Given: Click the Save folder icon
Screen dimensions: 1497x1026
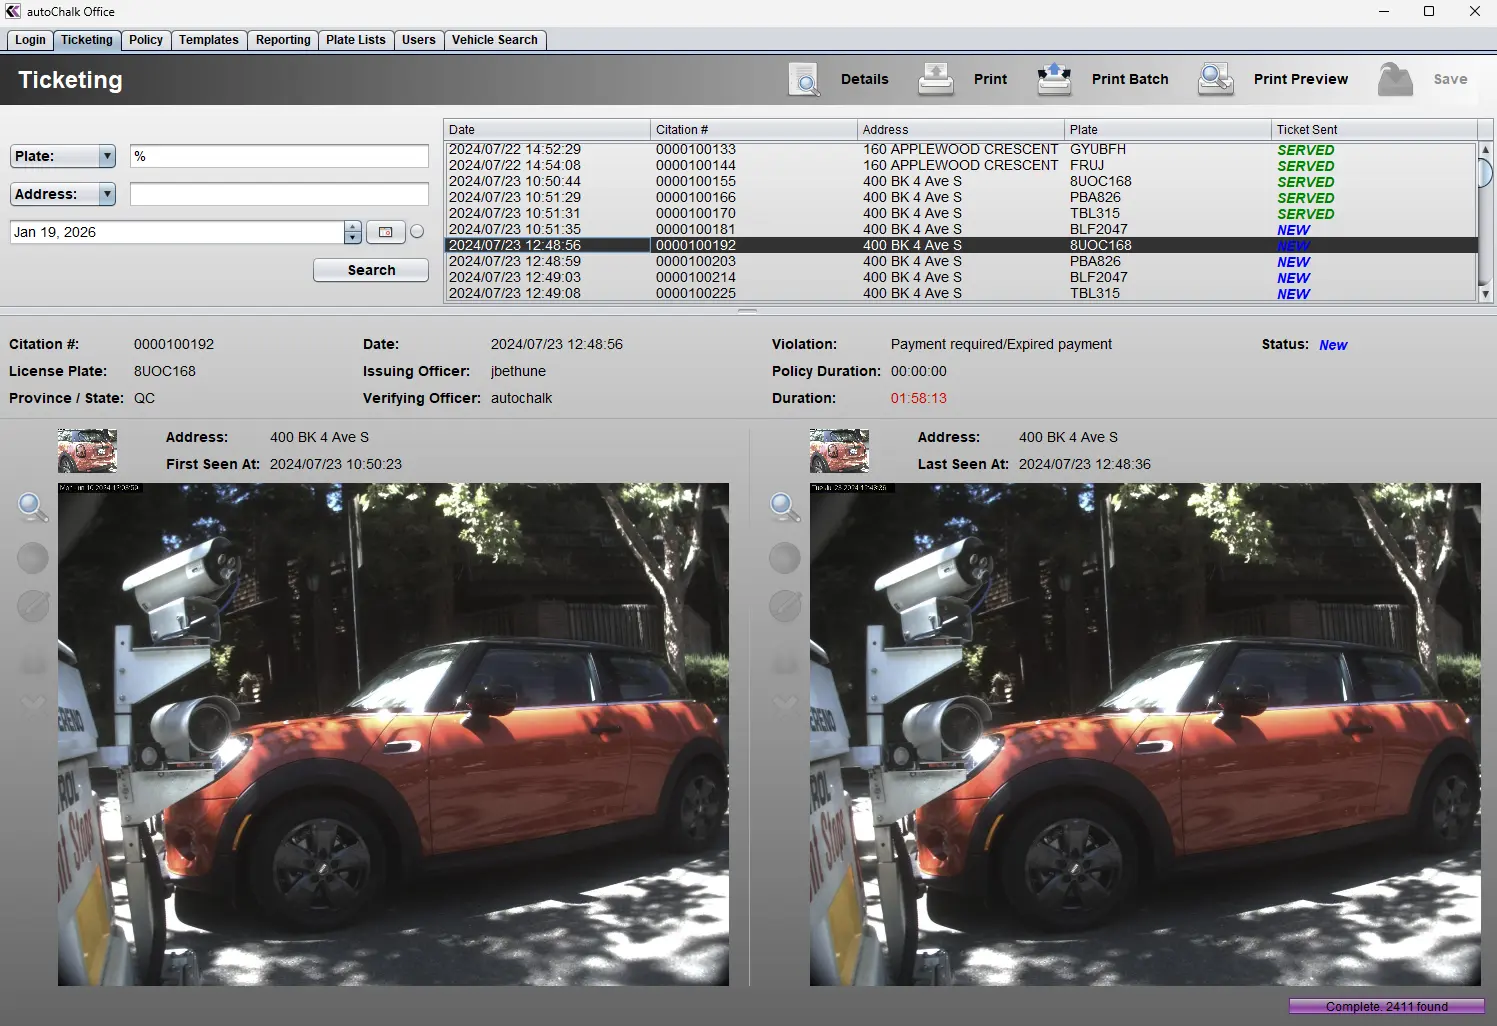Looking at the screenshot, I should [1395, 79].
